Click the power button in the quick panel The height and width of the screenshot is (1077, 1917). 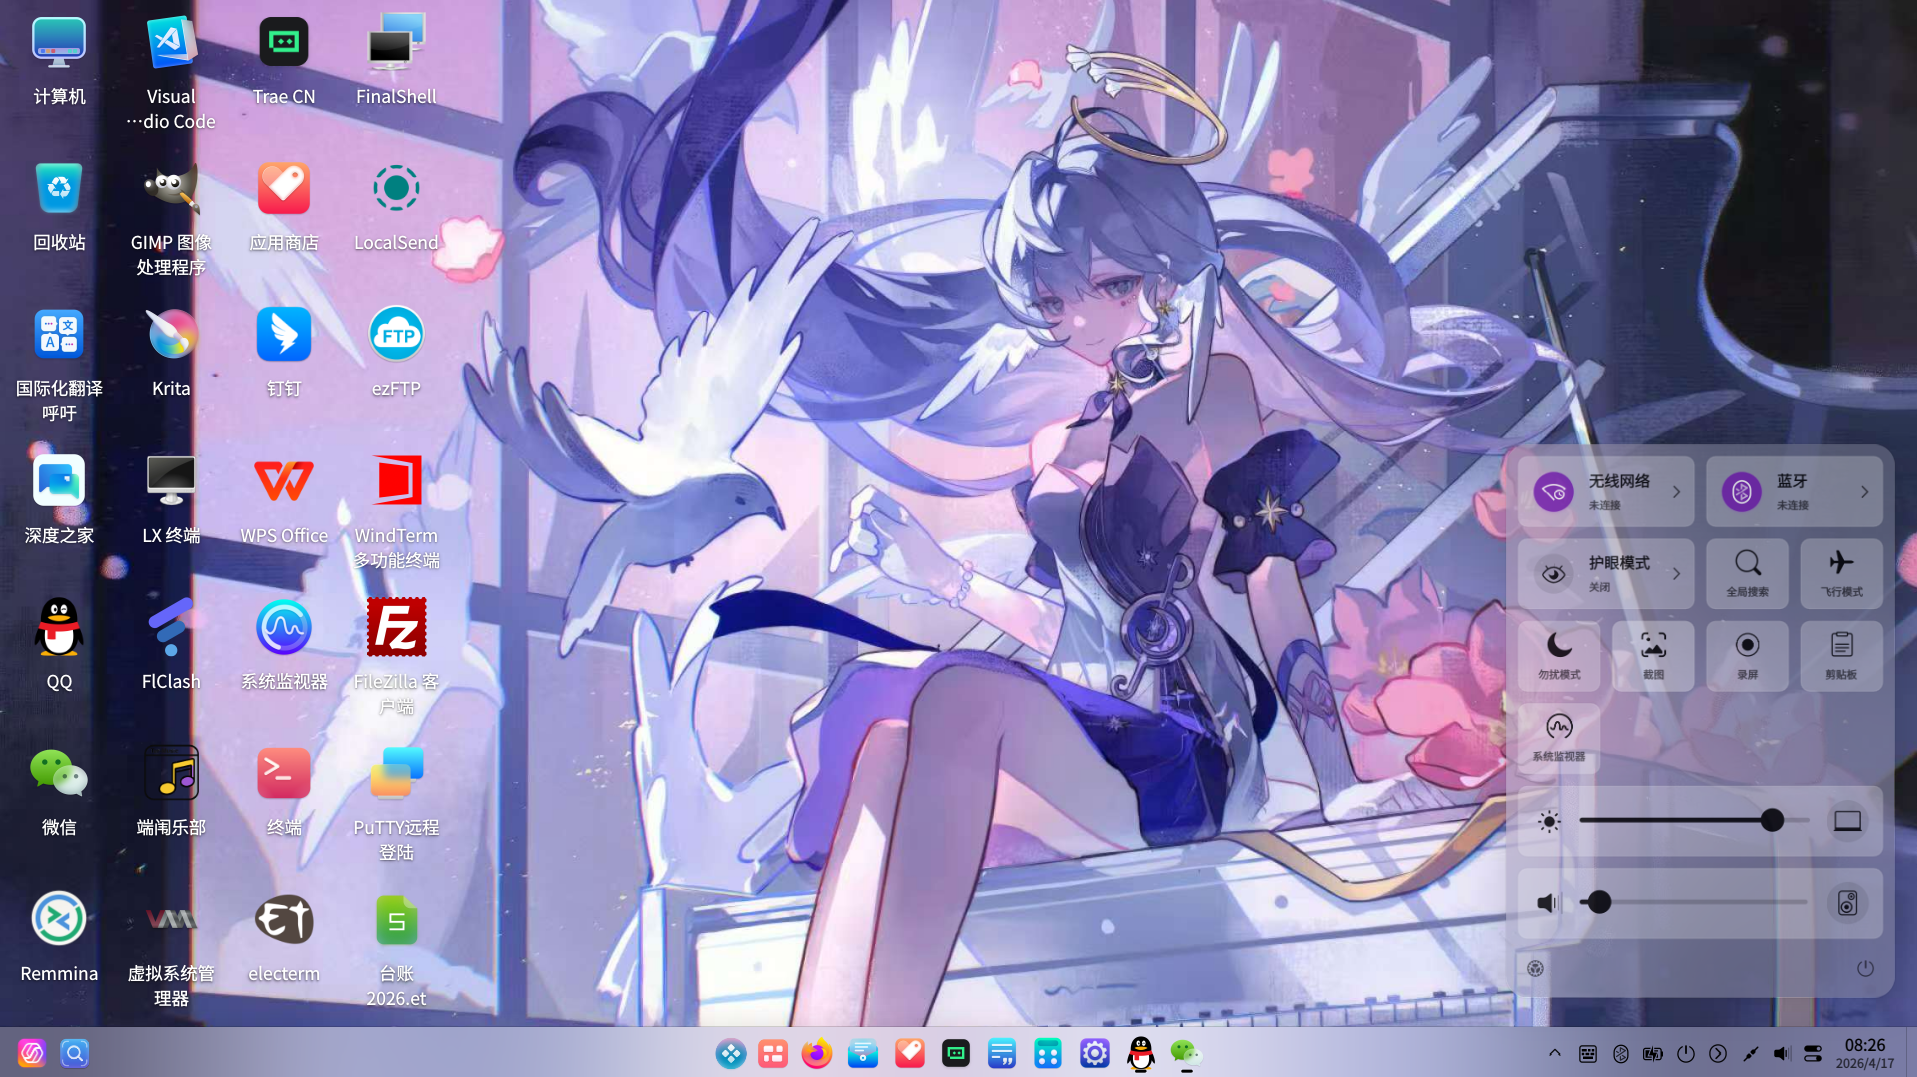(x=1865, y=968)
